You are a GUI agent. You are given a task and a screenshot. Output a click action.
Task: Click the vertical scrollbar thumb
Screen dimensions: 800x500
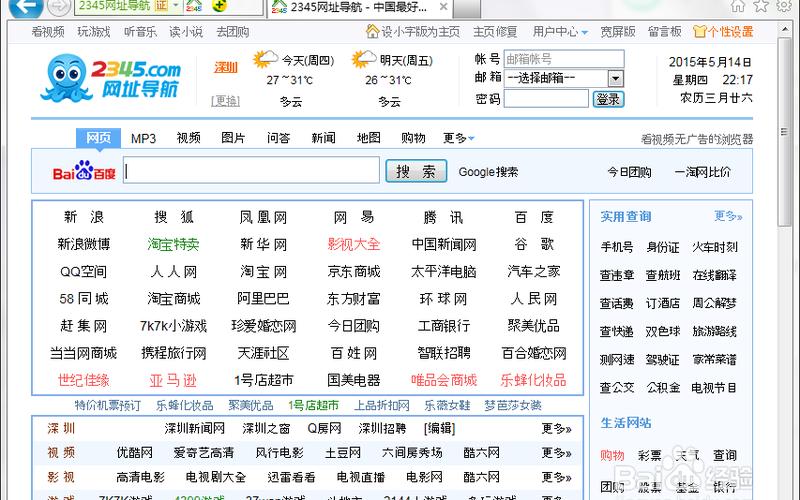click(x=785, y=132)
